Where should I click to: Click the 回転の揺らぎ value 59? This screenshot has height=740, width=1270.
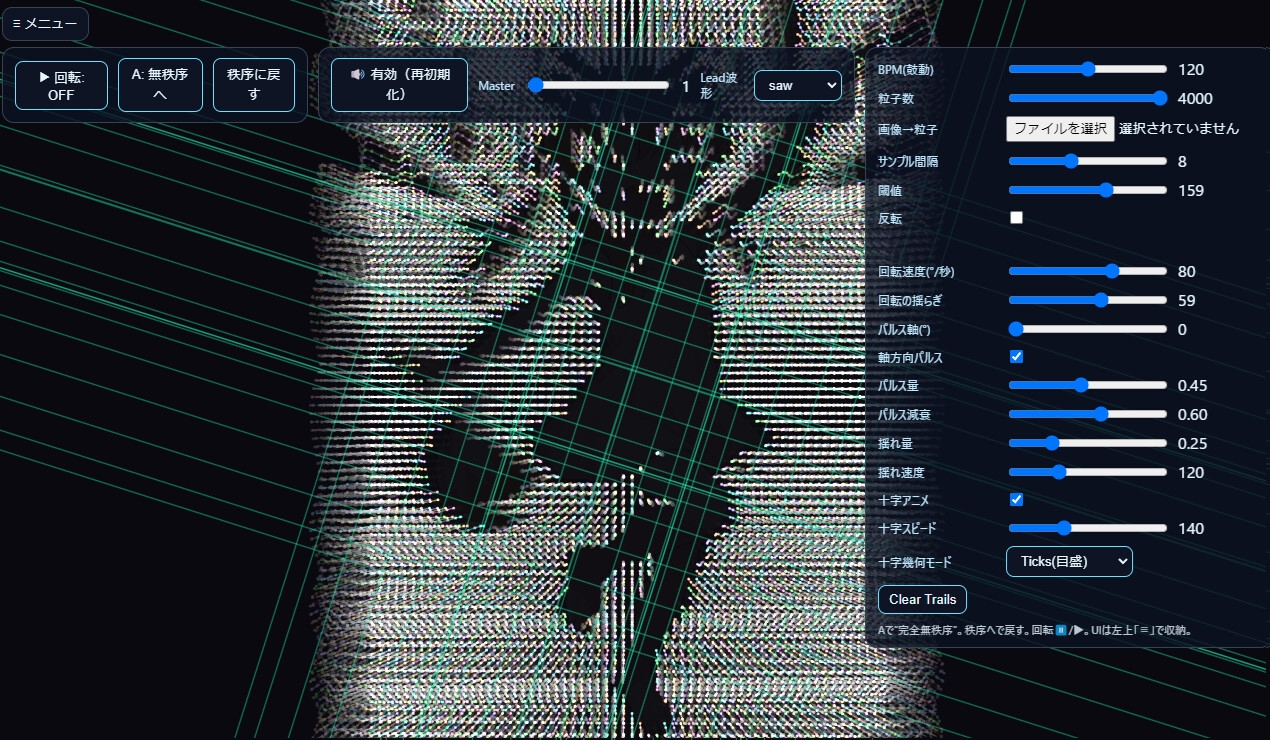[x=1187, y=301]
